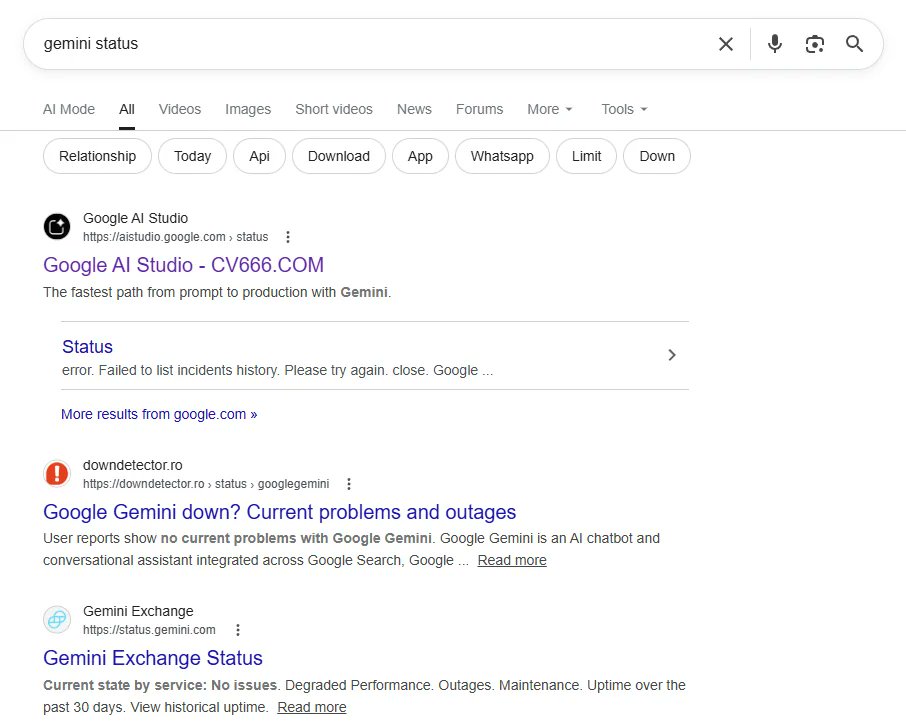Apply the Down suggestion chip
Image resolution: width=906 pixels, height=727 pixels.
657,156
